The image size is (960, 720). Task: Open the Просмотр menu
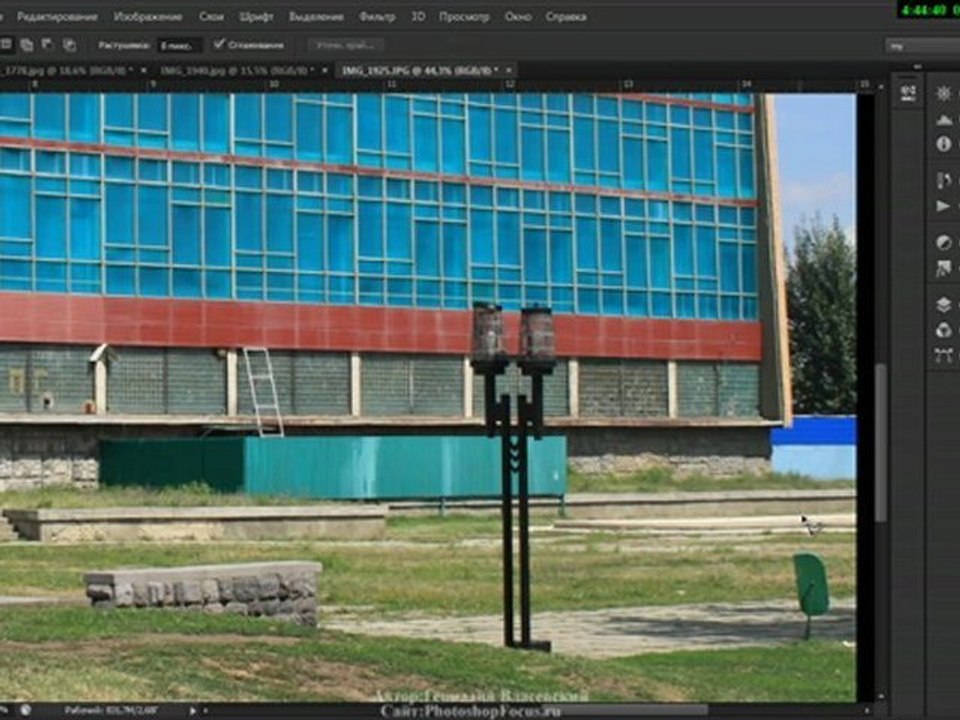(464, 17)
